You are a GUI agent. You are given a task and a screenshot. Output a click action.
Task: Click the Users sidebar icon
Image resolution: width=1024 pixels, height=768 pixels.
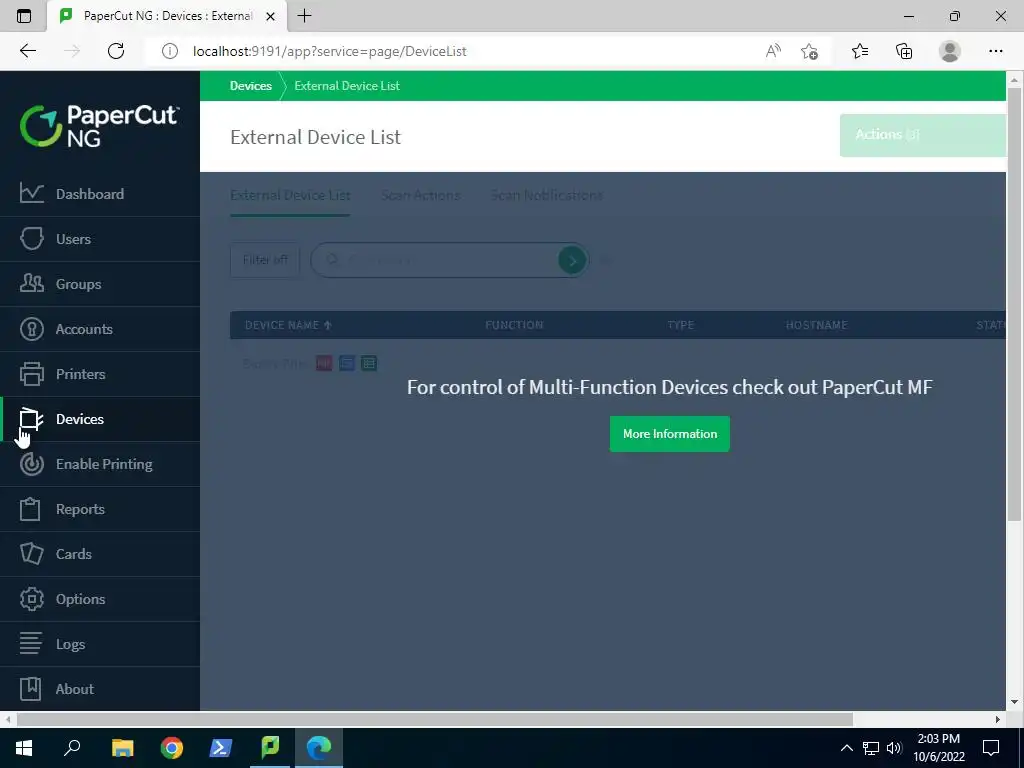point(31,238)
